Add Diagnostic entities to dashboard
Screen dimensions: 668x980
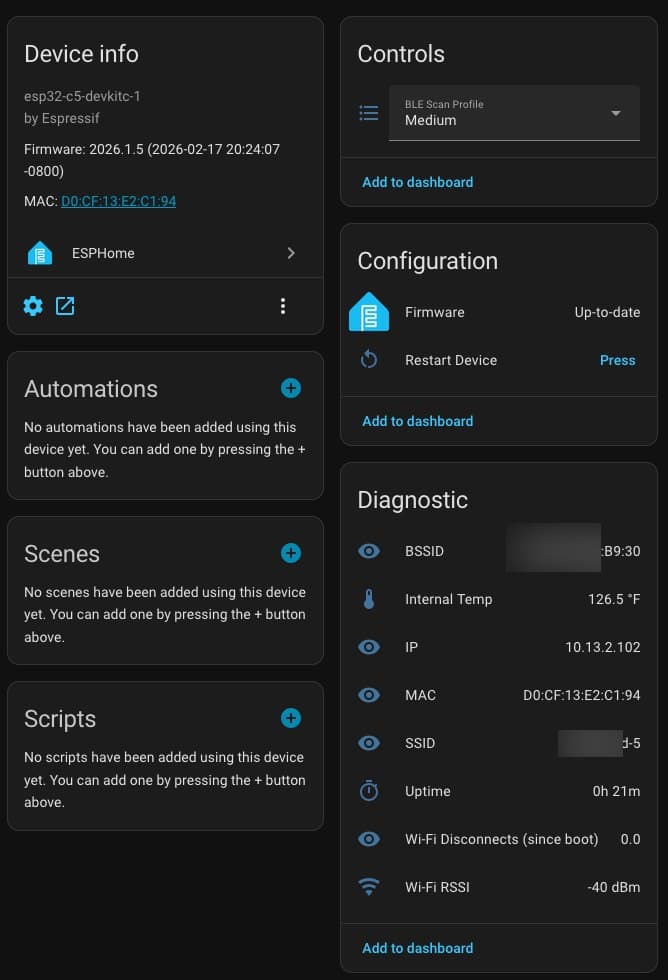click(418, 948)
